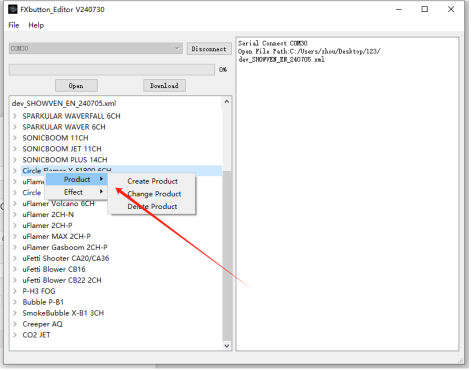The image size is (471, 370).
Task: Select Bubble P-B1 in the tree
Action: [x=43, y=302]
